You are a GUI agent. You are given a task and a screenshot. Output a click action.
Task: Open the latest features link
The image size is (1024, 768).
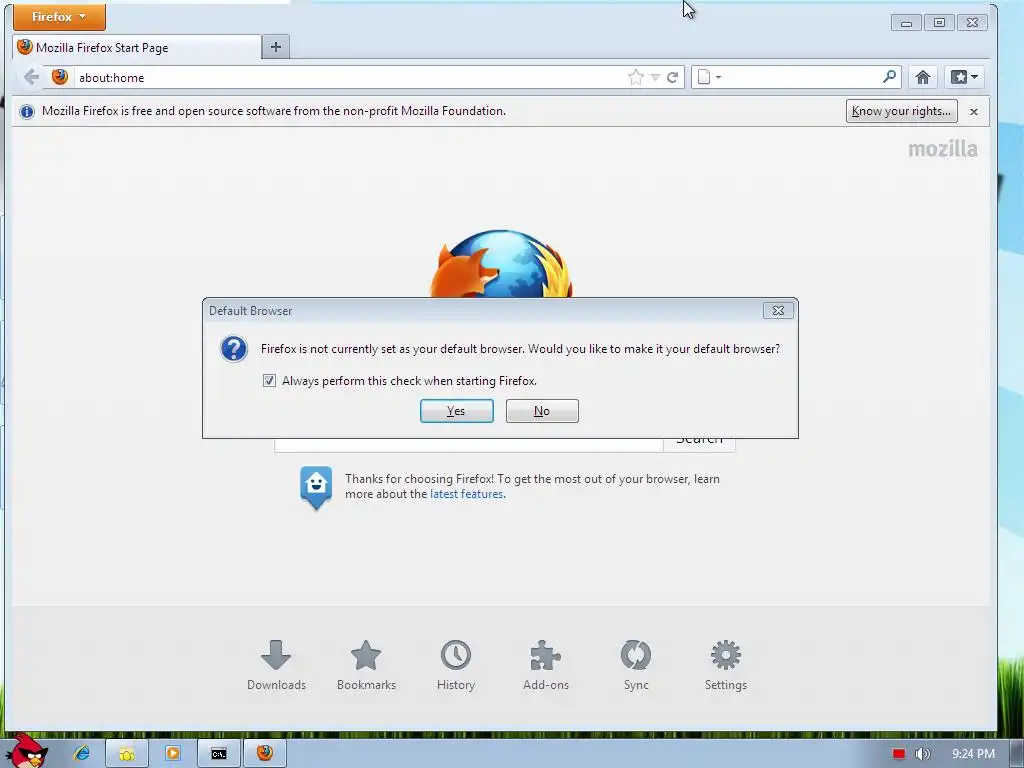(468, 494)
